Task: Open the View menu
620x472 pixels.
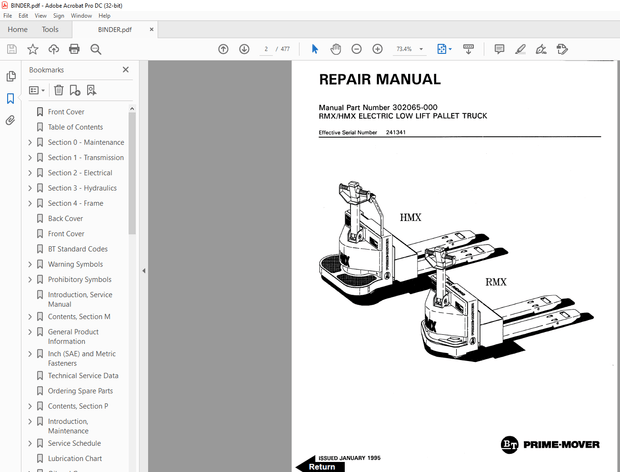Action: tap(40, 16)
